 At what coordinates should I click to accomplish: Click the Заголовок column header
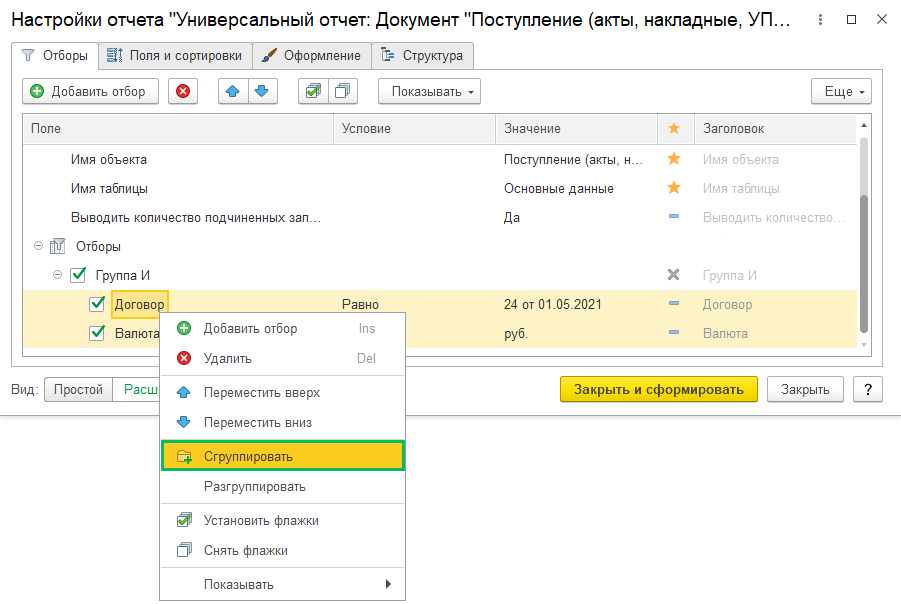pyautogui.click(x=776, y=129)
